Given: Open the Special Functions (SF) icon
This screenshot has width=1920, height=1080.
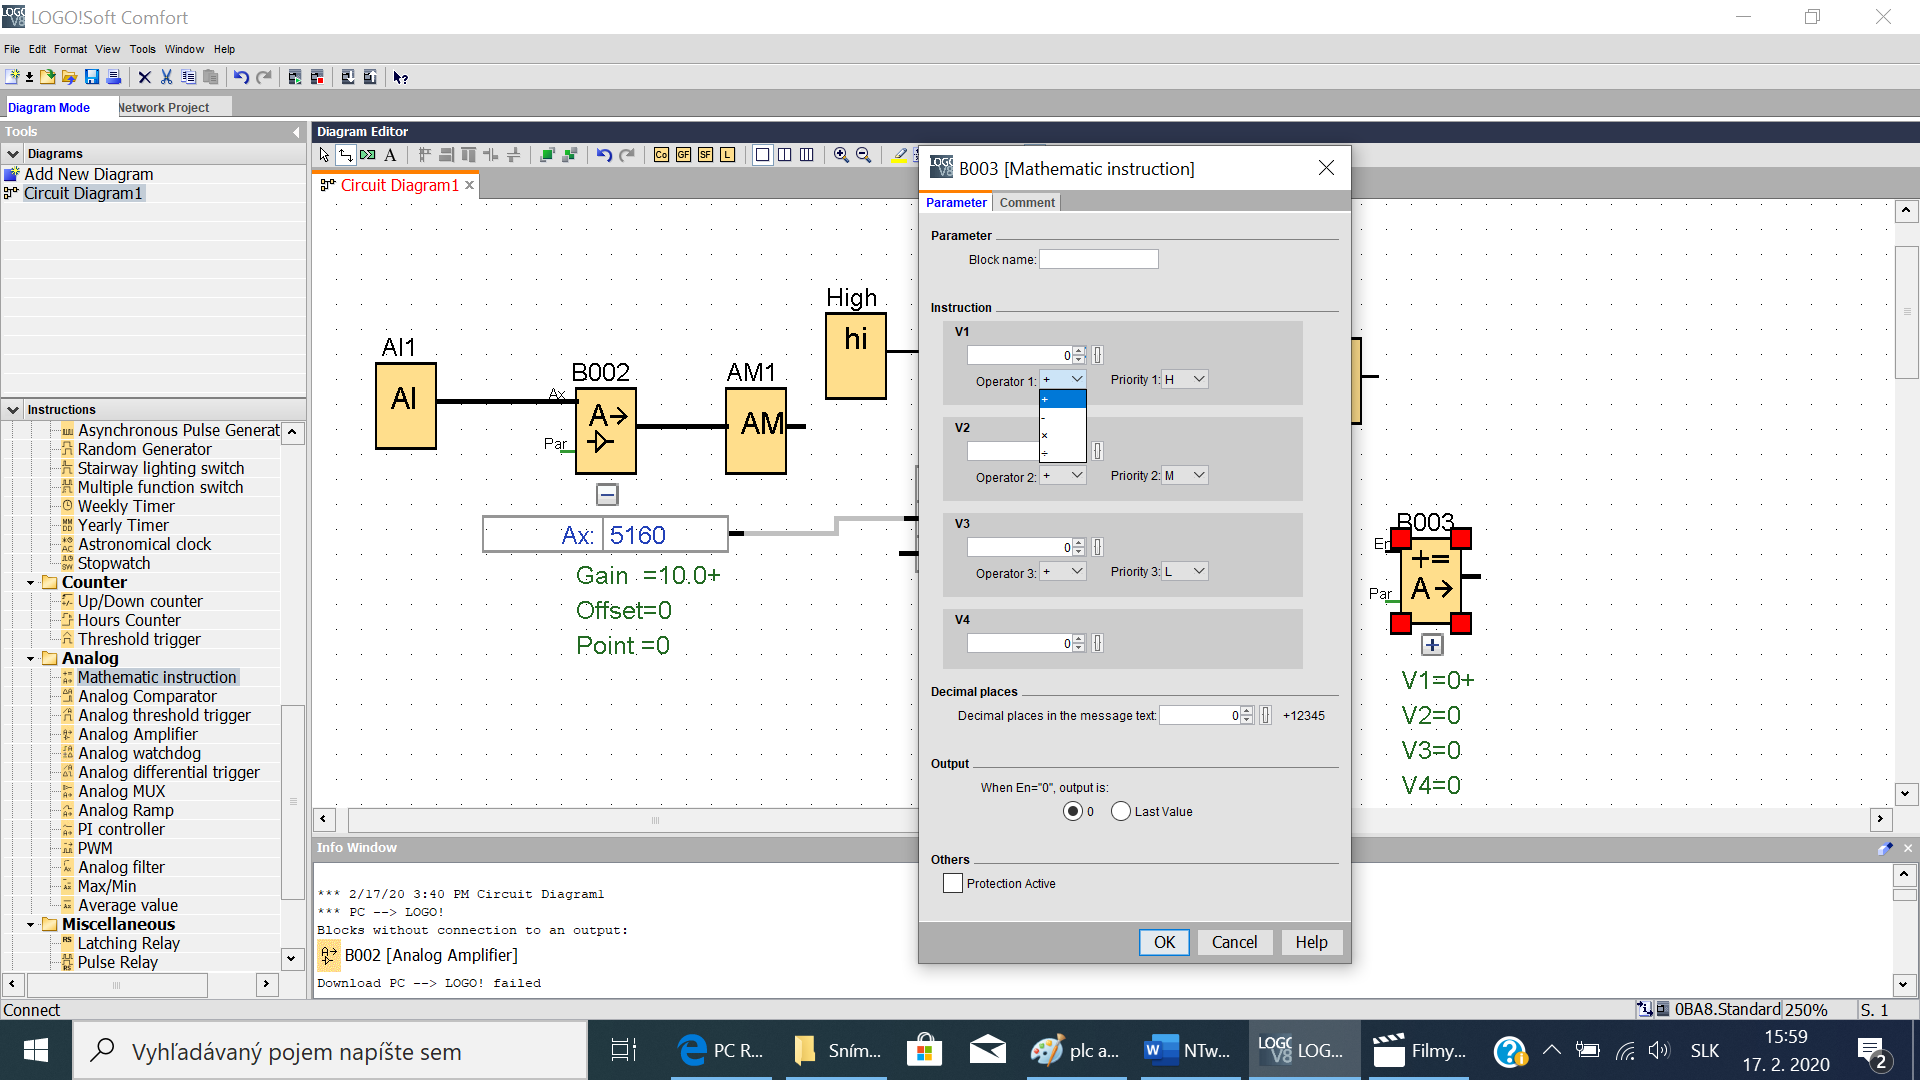Looking at the screenshot, I should coord(705,155).
